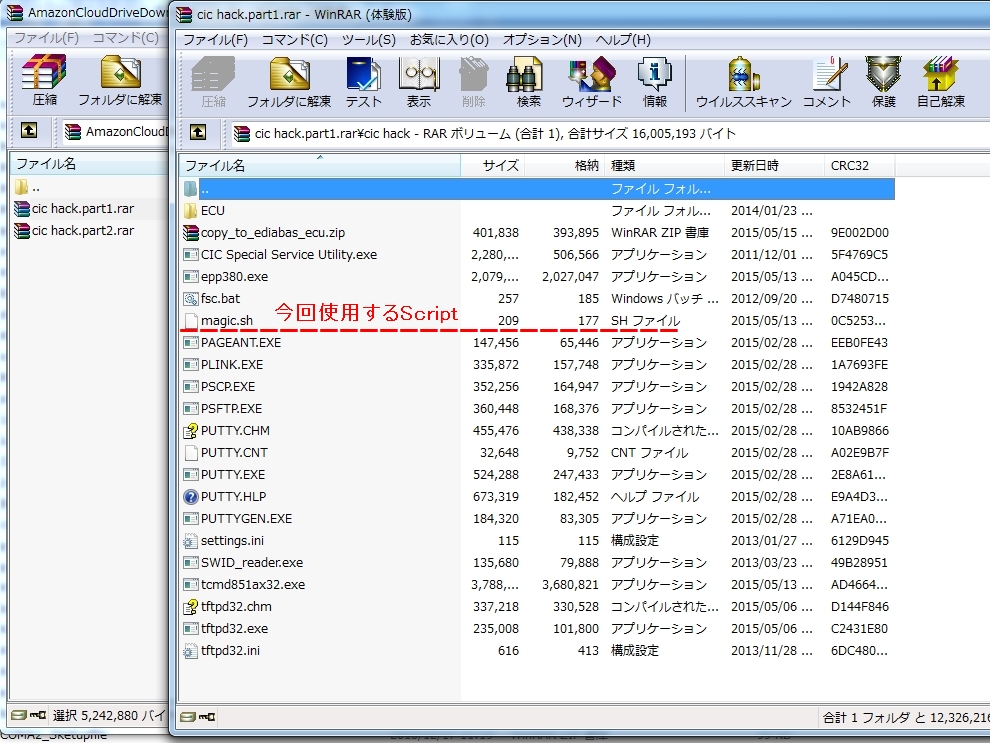
Task: Select the copy_to_ediabas_ecu.zip archive icon
Action: pyautogui.click(x=190, y=232)
